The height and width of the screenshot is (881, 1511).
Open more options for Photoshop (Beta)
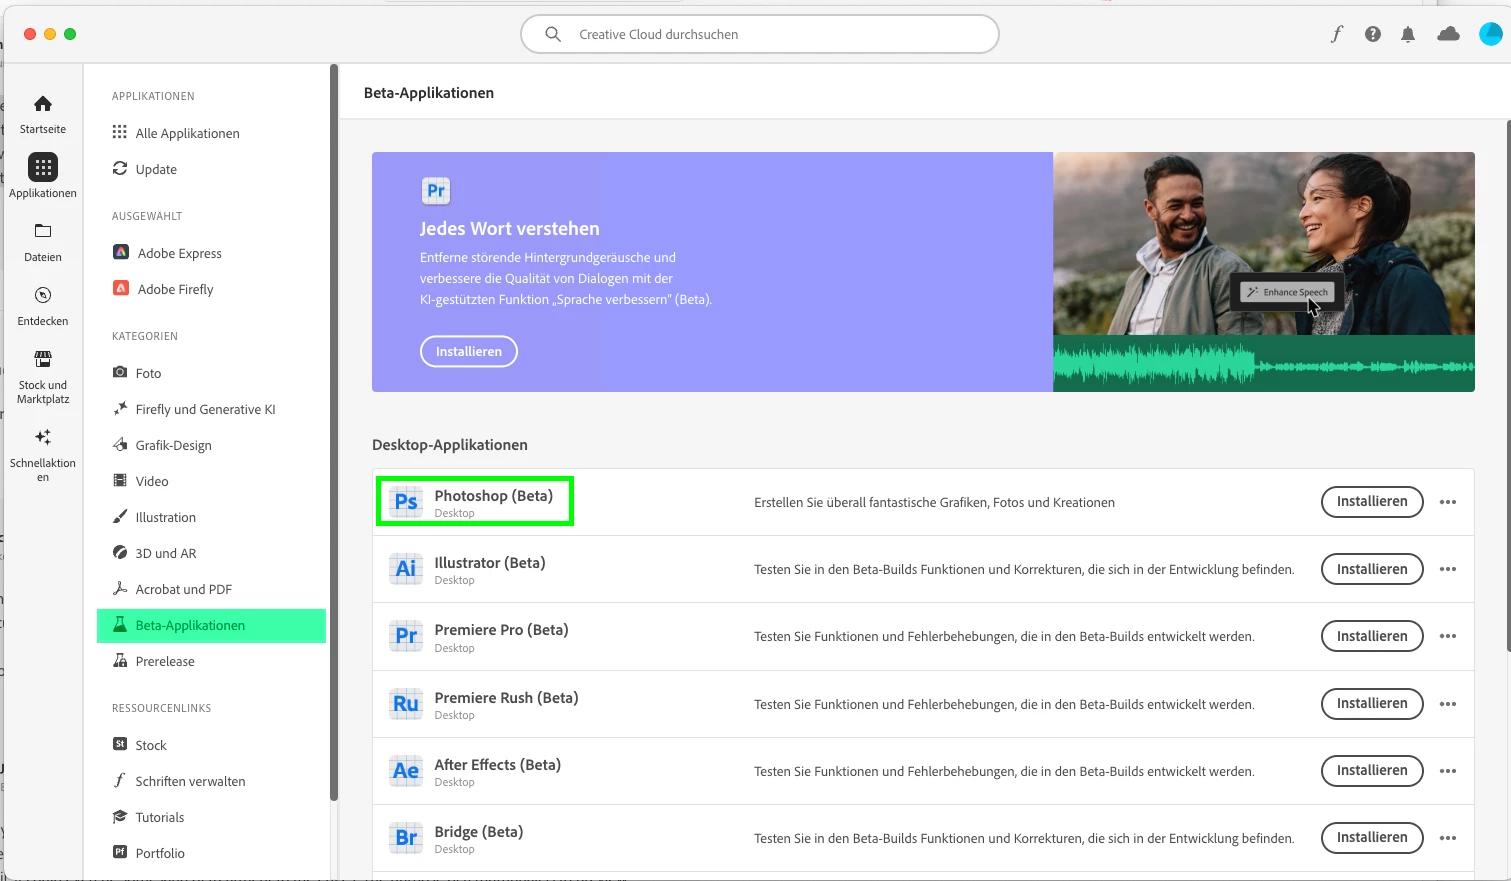1448,502
